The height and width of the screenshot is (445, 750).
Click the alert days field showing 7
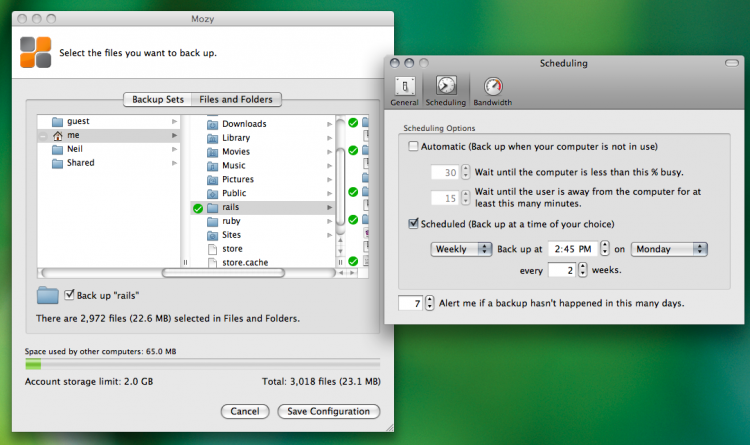click(x=410, y=303)
